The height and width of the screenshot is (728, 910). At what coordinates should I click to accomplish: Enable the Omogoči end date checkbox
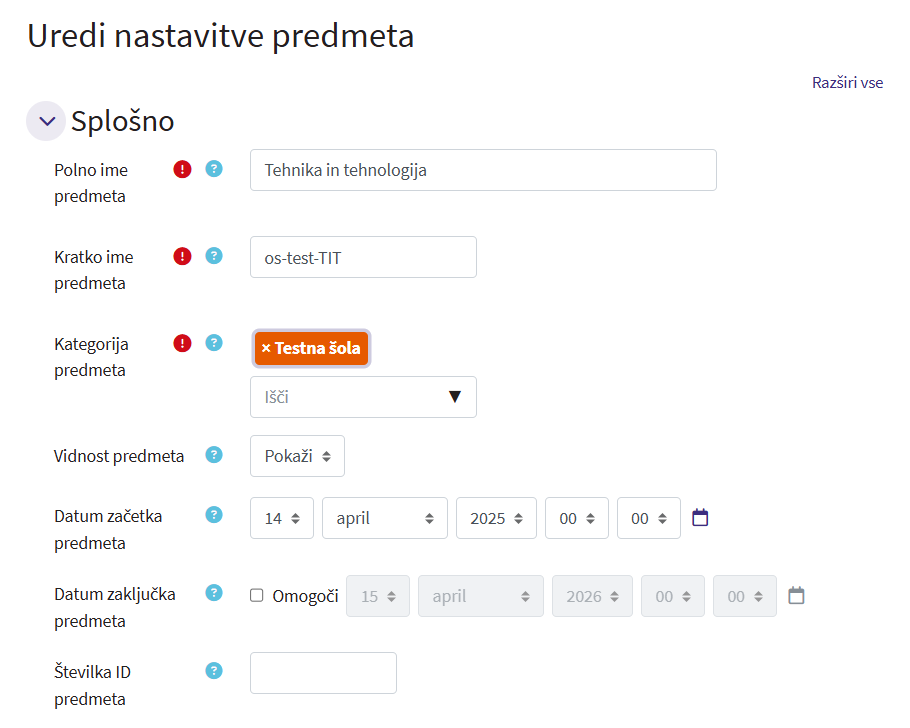257,596
